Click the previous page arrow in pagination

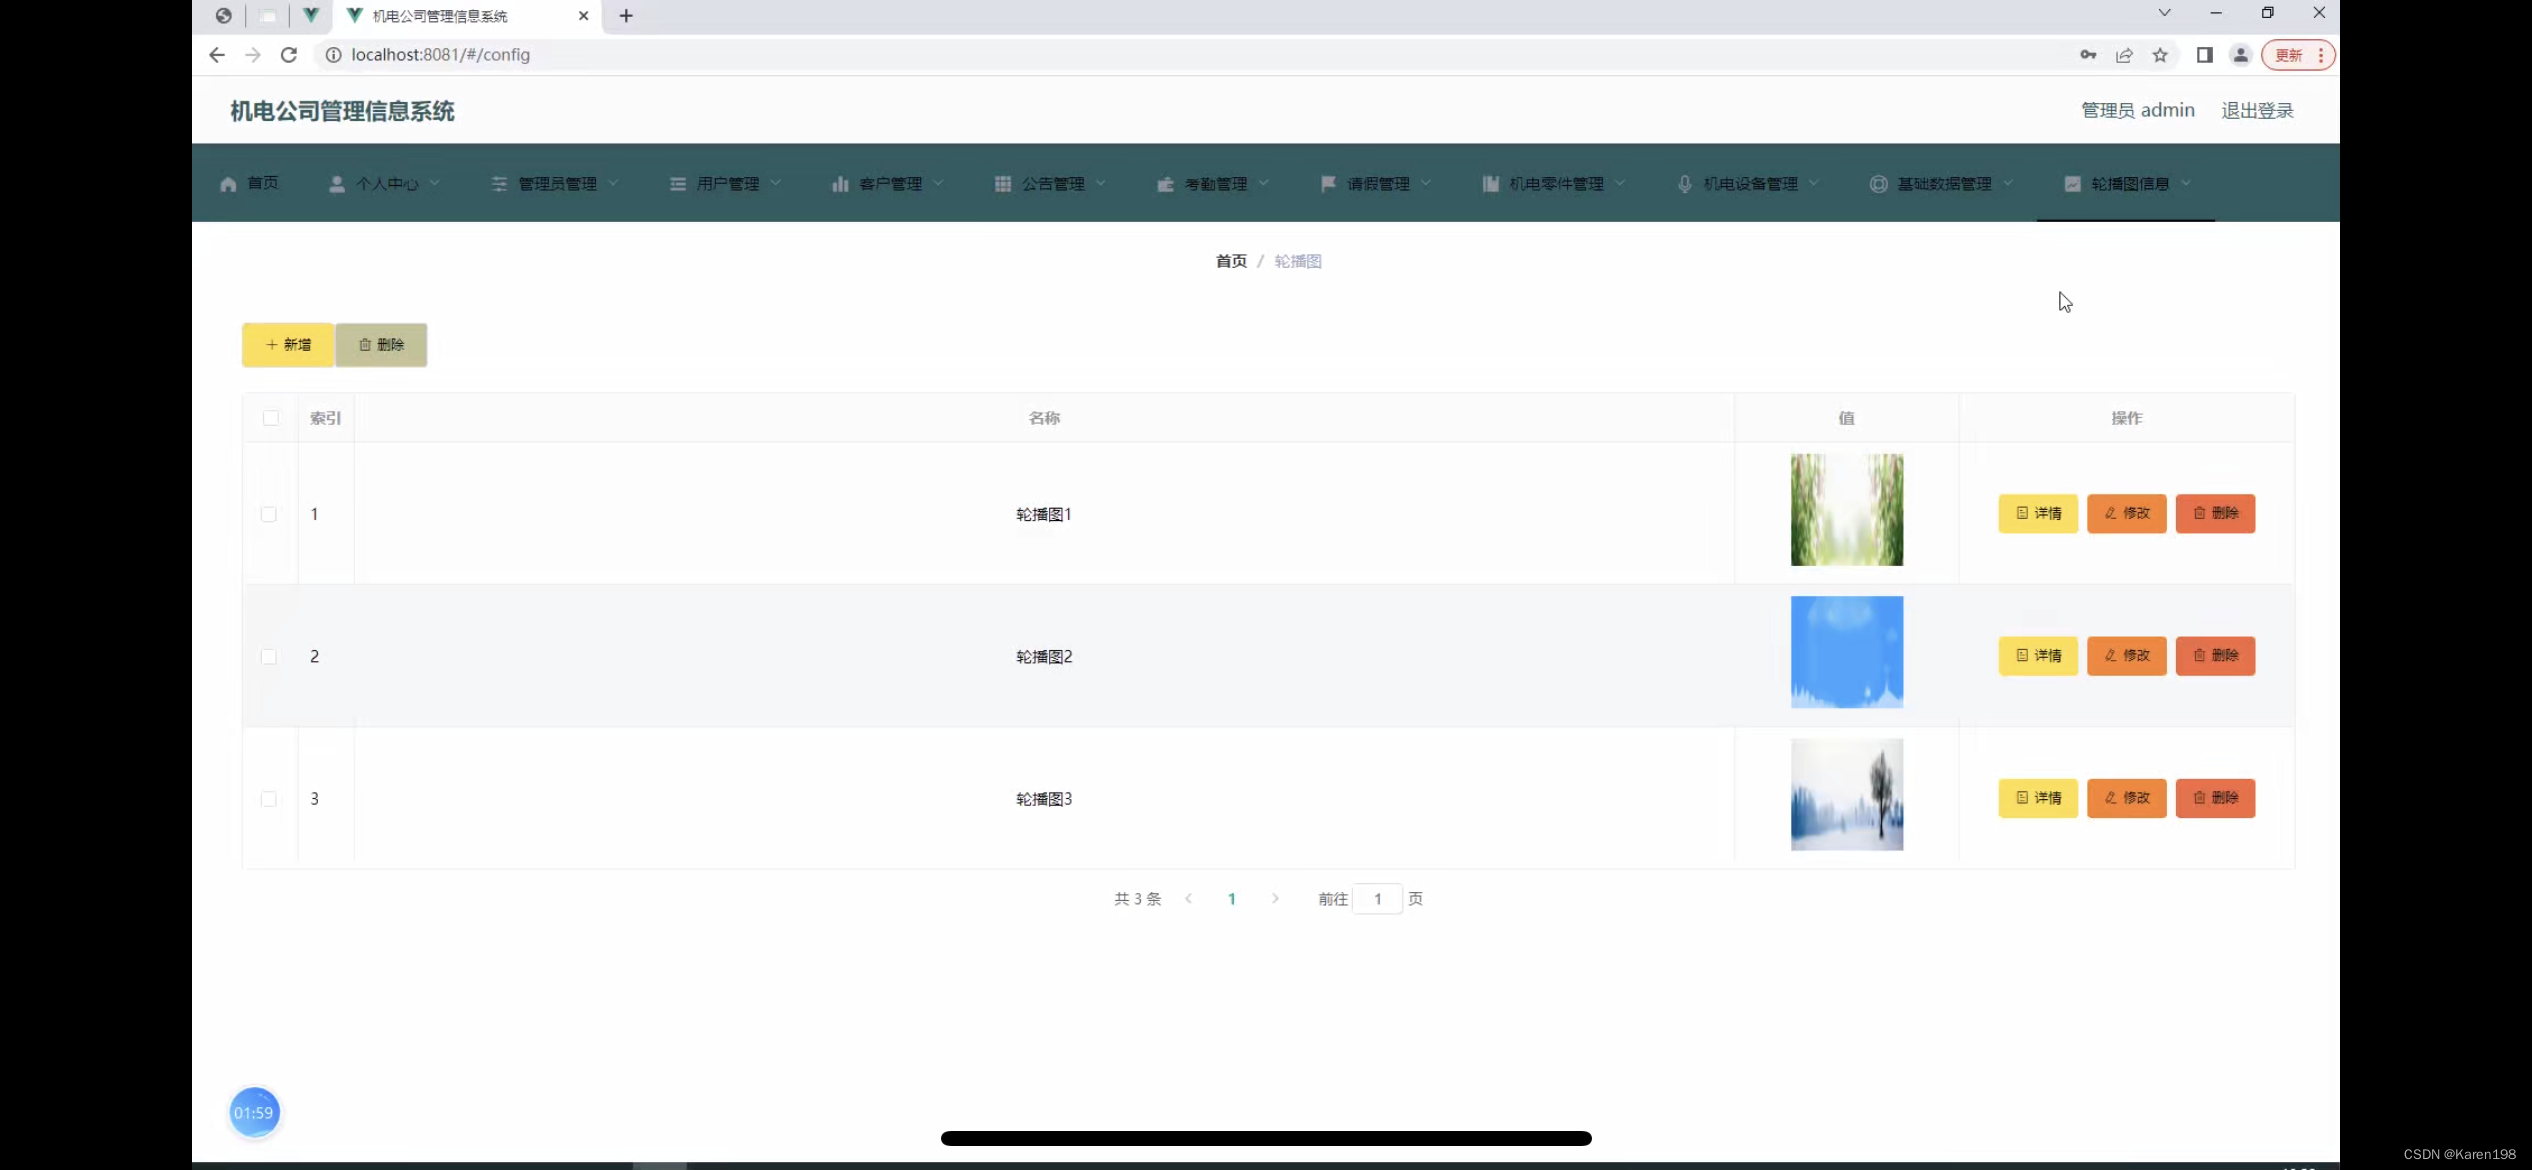[x=1188, y=899]
